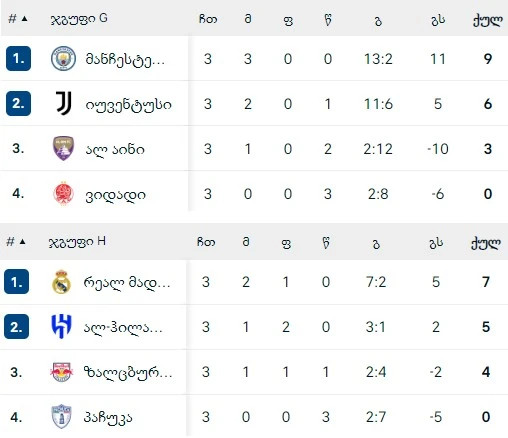Select Real Madrid's first place badge
Image resolution: width=508 pixels, height=438 pixels.
point(16,282)
